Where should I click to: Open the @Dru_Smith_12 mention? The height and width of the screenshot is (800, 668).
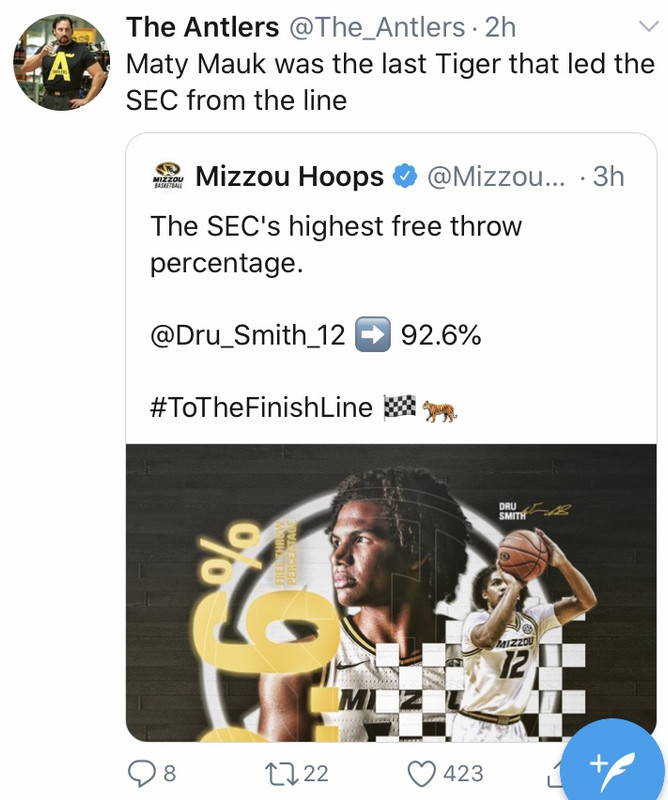247,336
